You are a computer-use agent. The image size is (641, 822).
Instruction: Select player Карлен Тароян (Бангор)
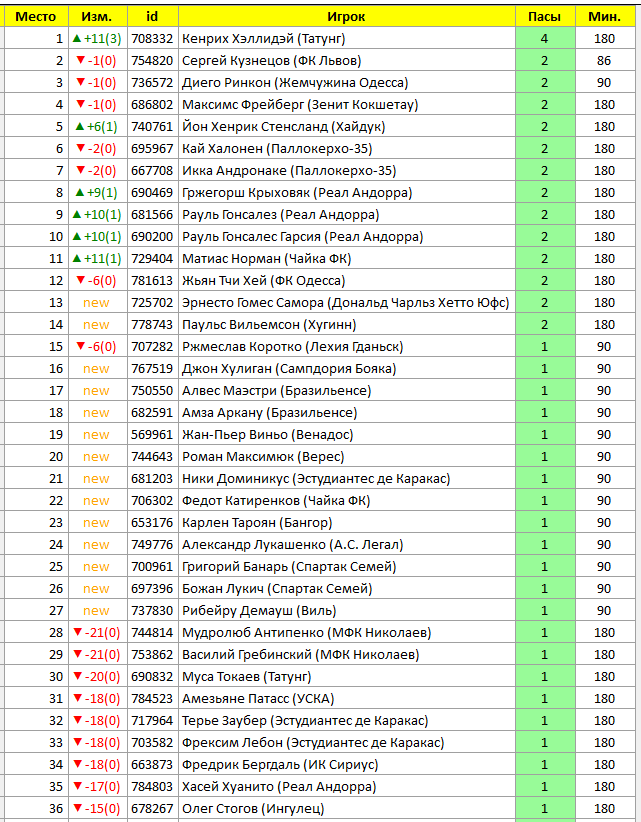(x=257, y=523)
